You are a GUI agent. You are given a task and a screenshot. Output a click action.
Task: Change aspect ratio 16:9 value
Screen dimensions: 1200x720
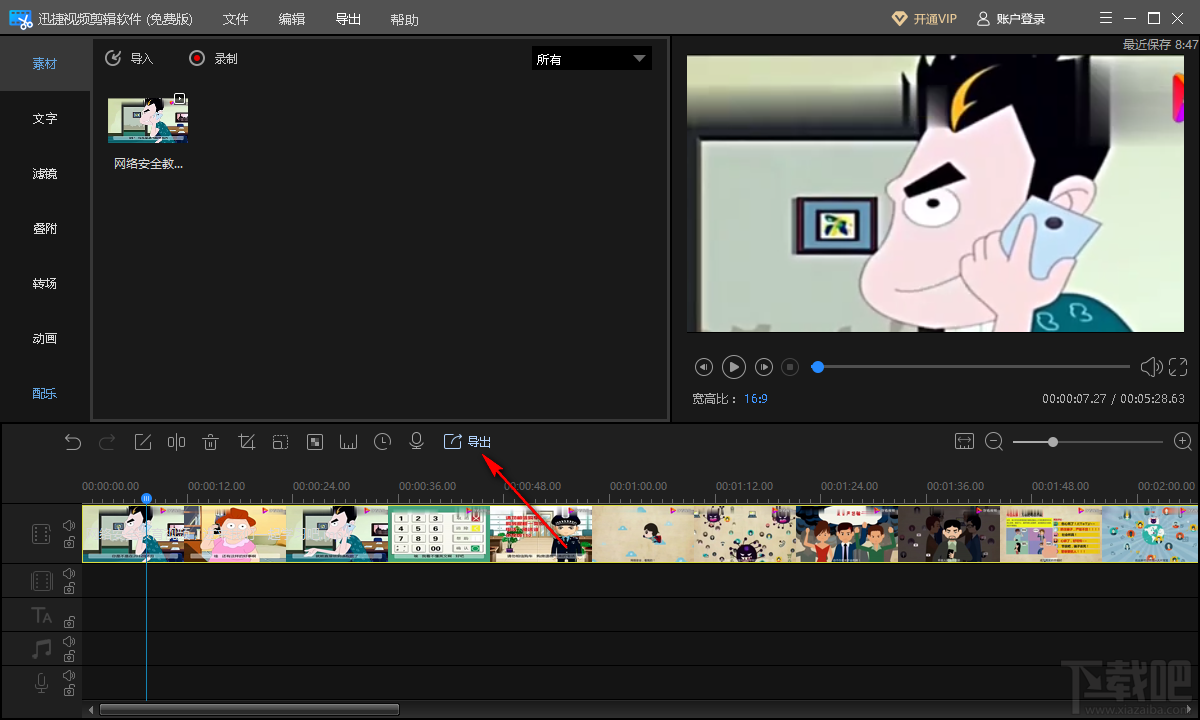[755, 398]
